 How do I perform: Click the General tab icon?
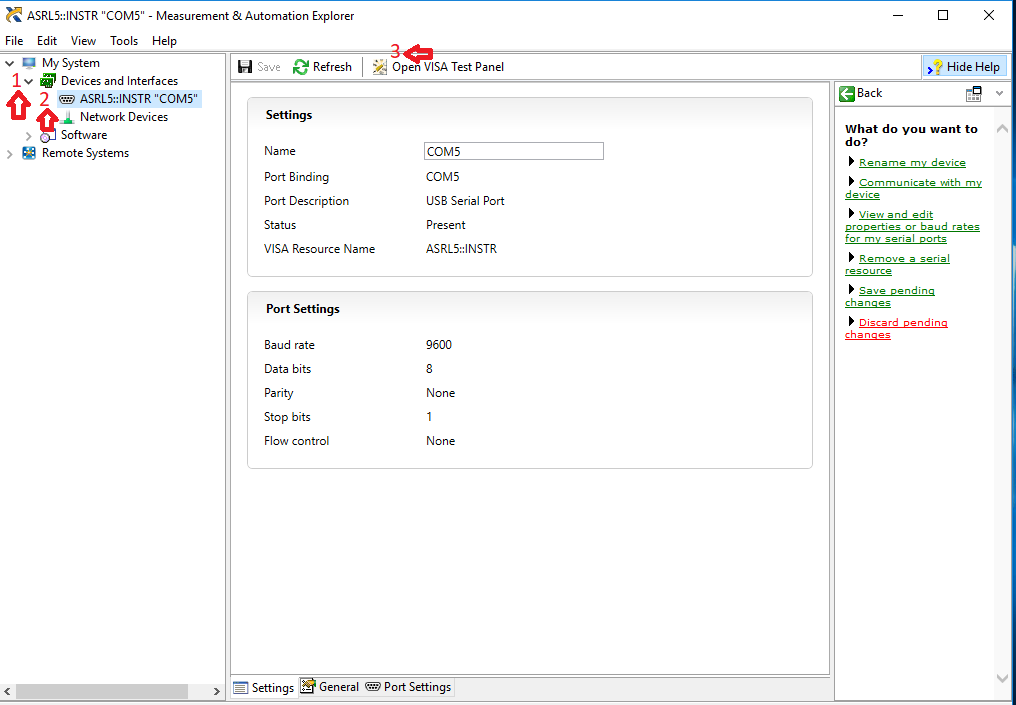(308, 686)
